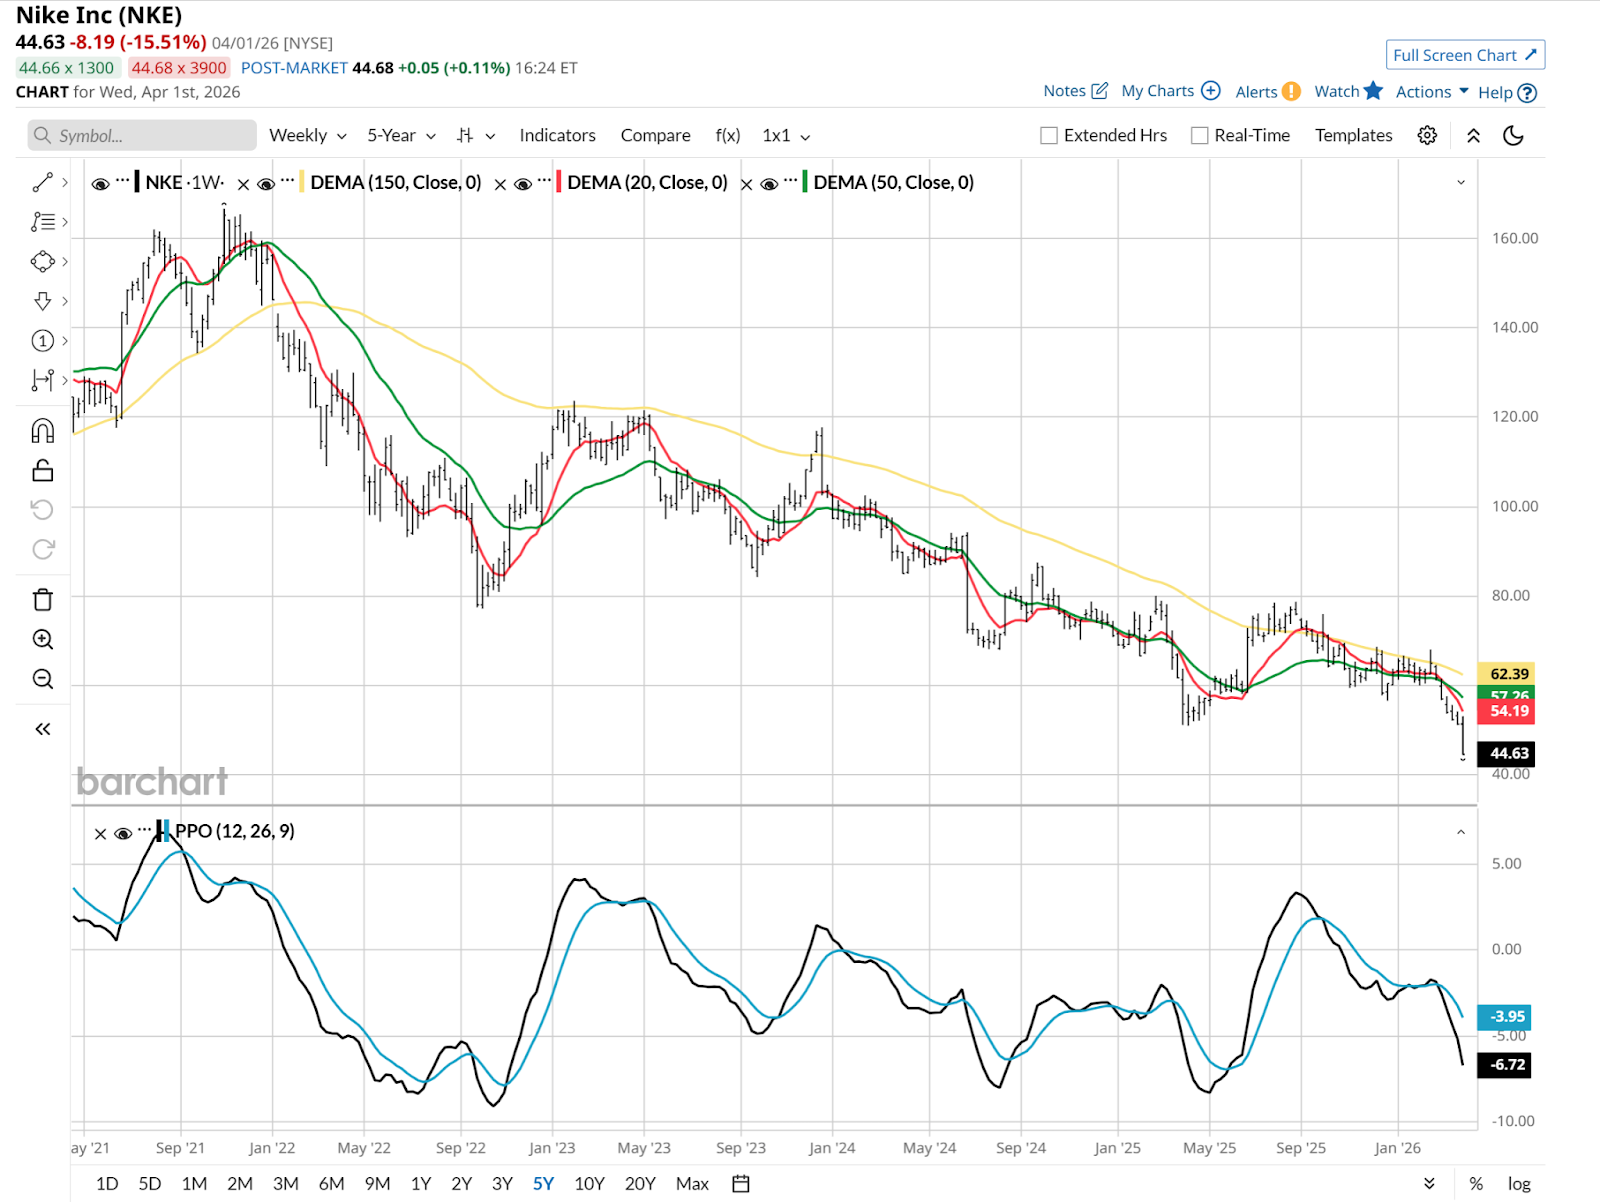Click the lock drawings icon
Viewport: 1600px width, 1202px height.
point(42,470)
